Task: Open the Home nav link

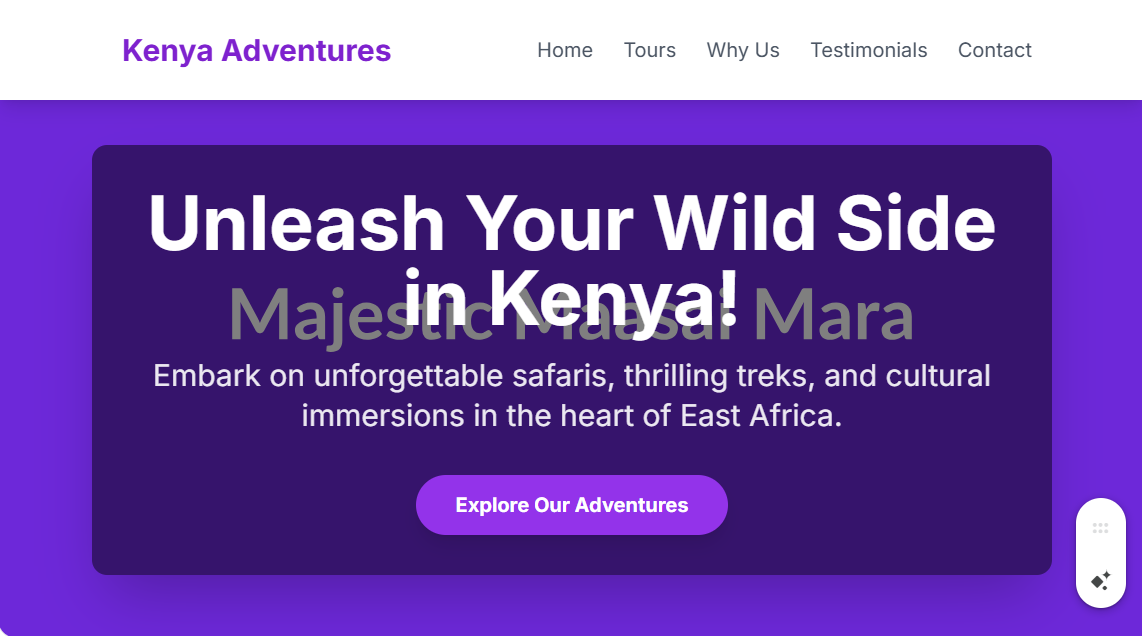Action: click(x=565, y=50)
